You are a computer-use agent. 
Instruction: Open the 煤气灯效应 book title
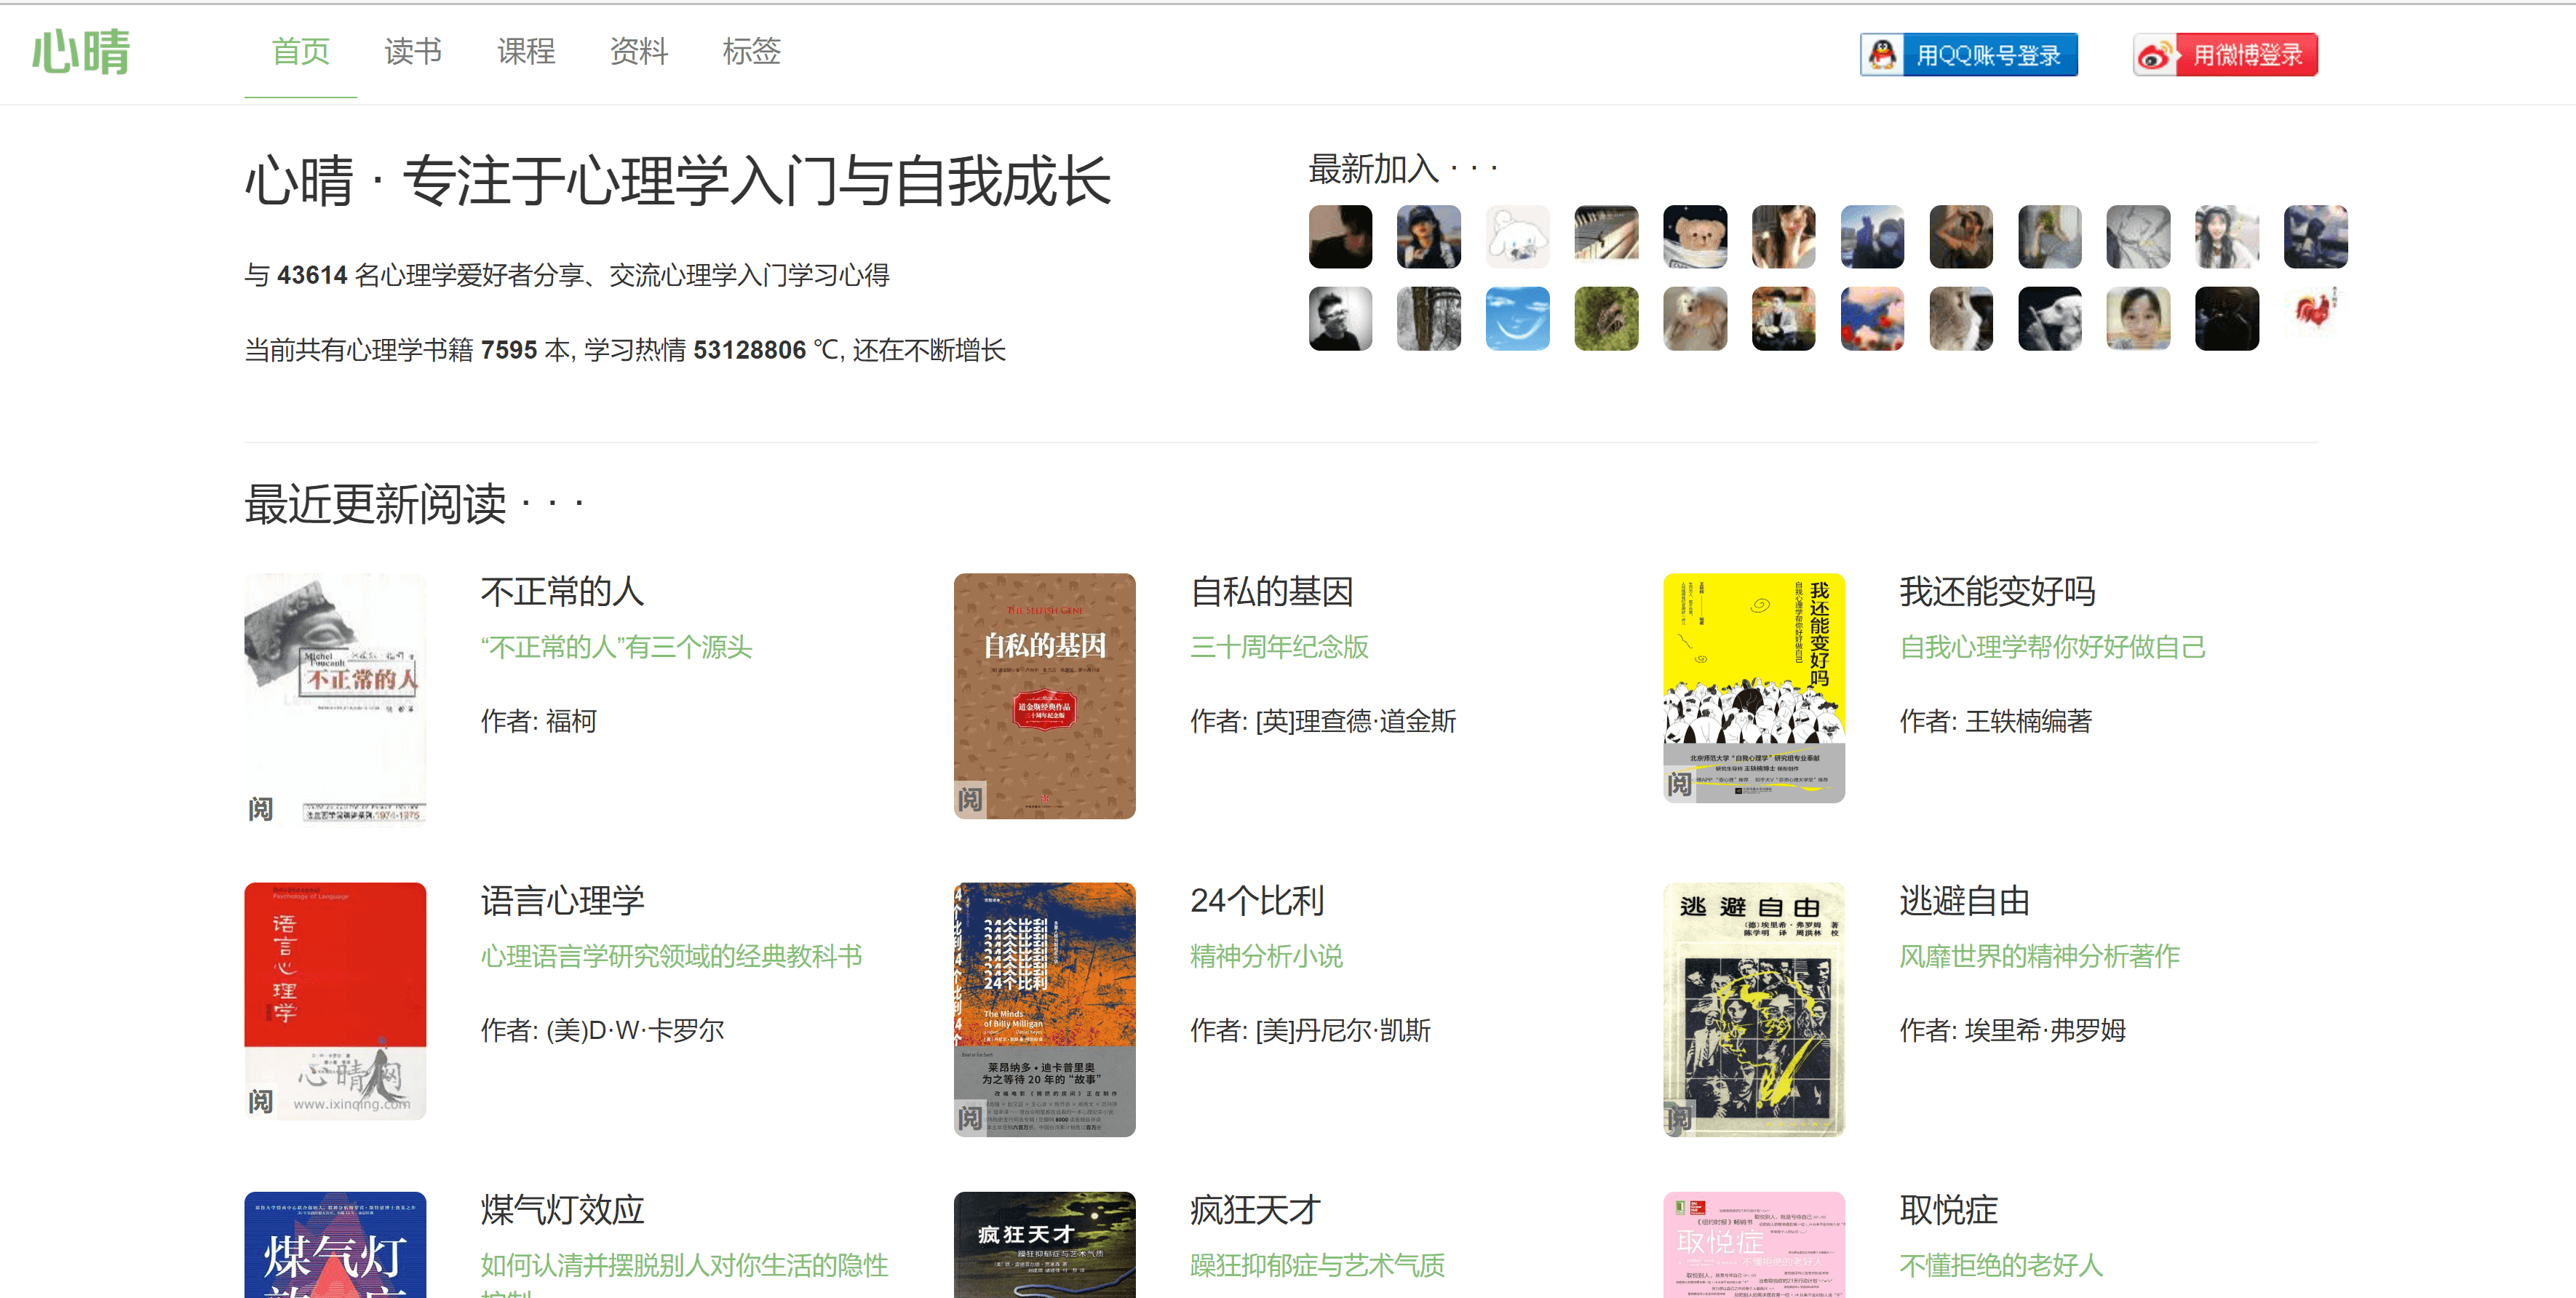562,1210
